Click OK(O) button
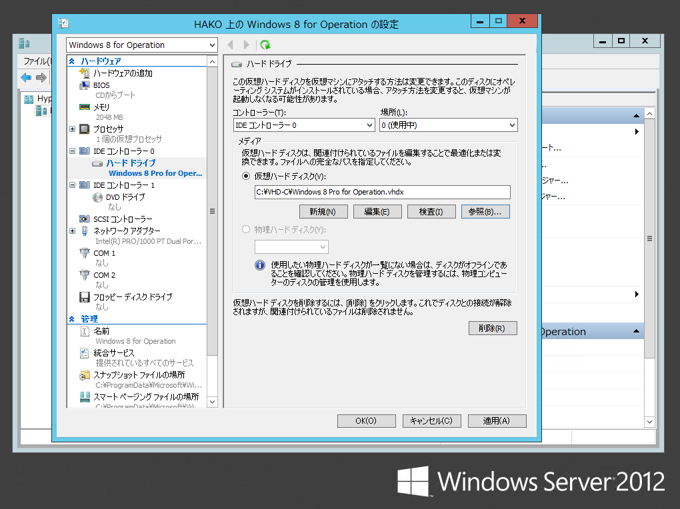 click(x=366, y=421)
